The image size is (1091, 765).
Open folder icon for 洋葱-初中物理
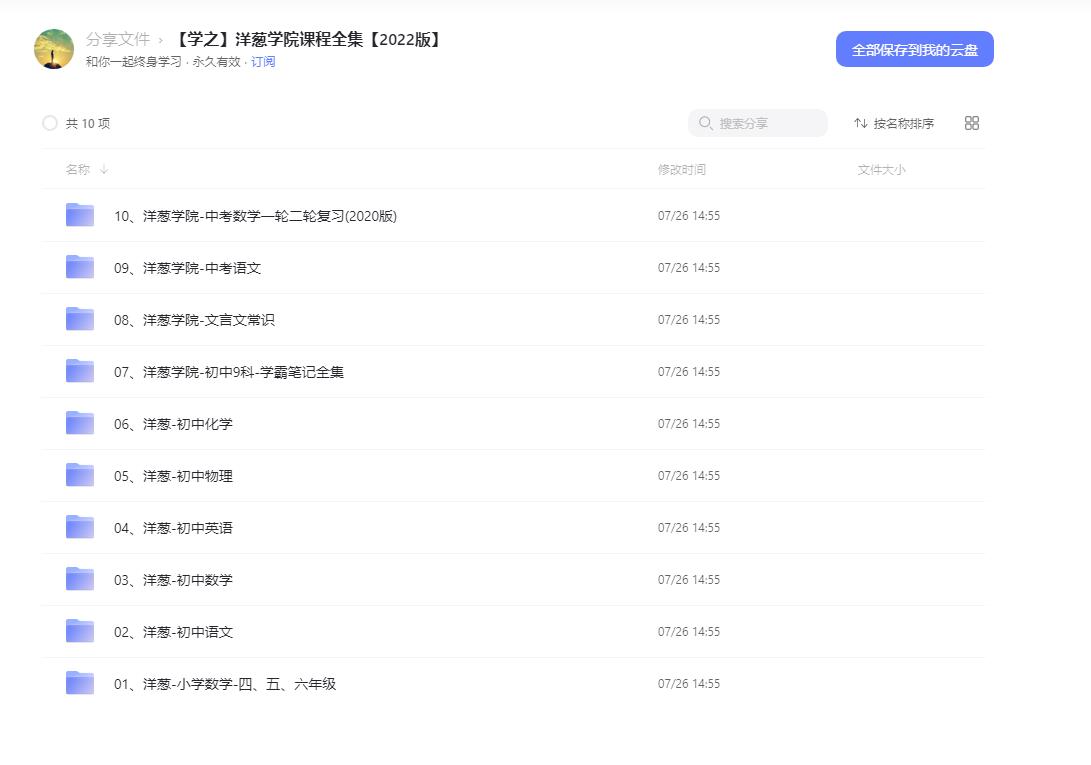(x=79, y=475)
